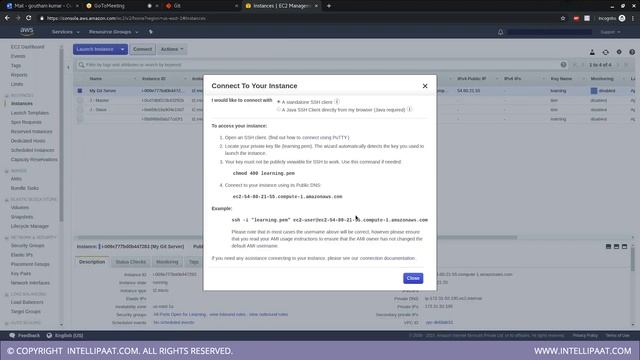Toggle checkbox for My Git Server instance

click(x=80, y=91)
